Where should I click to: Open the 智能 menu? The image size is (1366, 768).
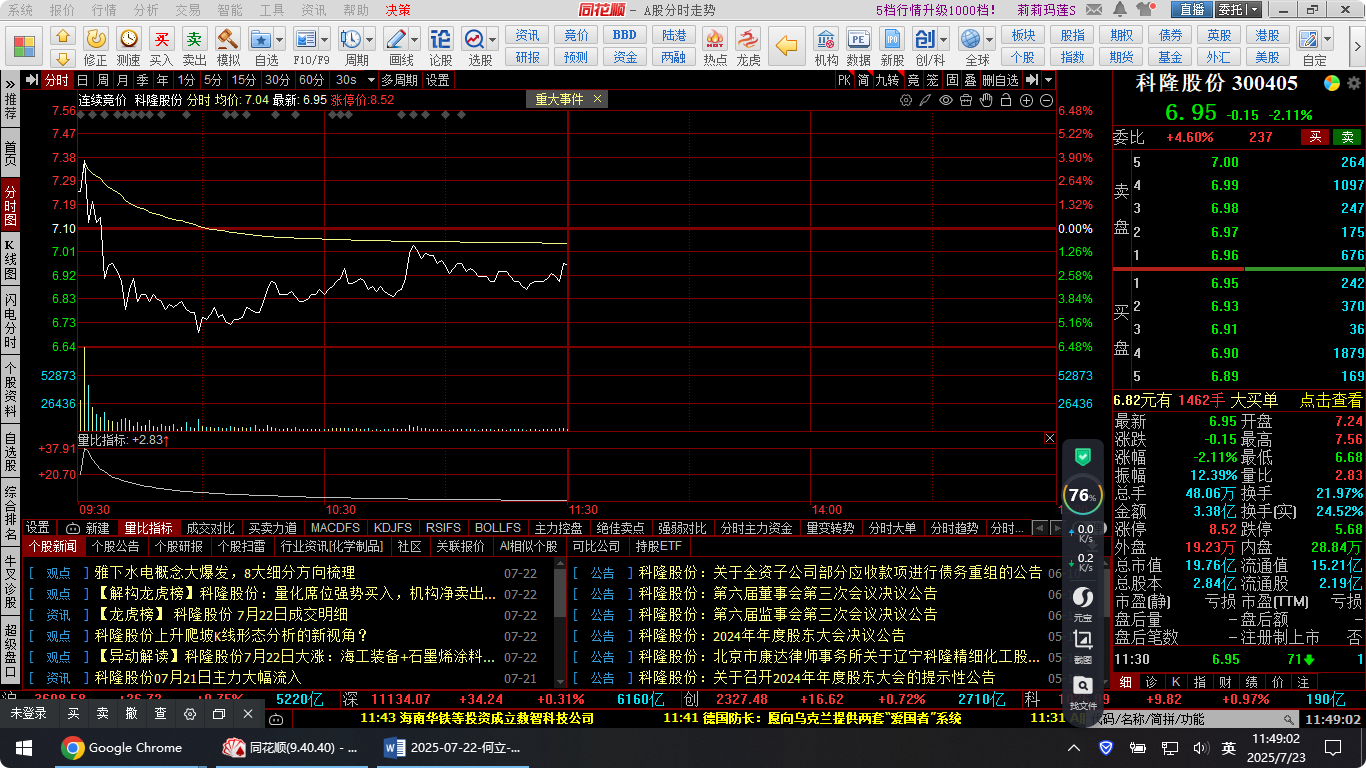[x=230, y=10]
